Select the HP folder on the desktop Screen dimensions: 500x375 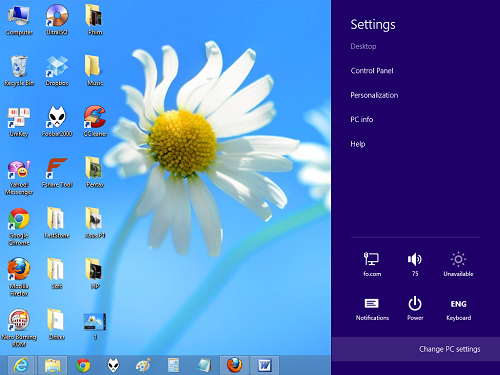[x=95, y=273]
